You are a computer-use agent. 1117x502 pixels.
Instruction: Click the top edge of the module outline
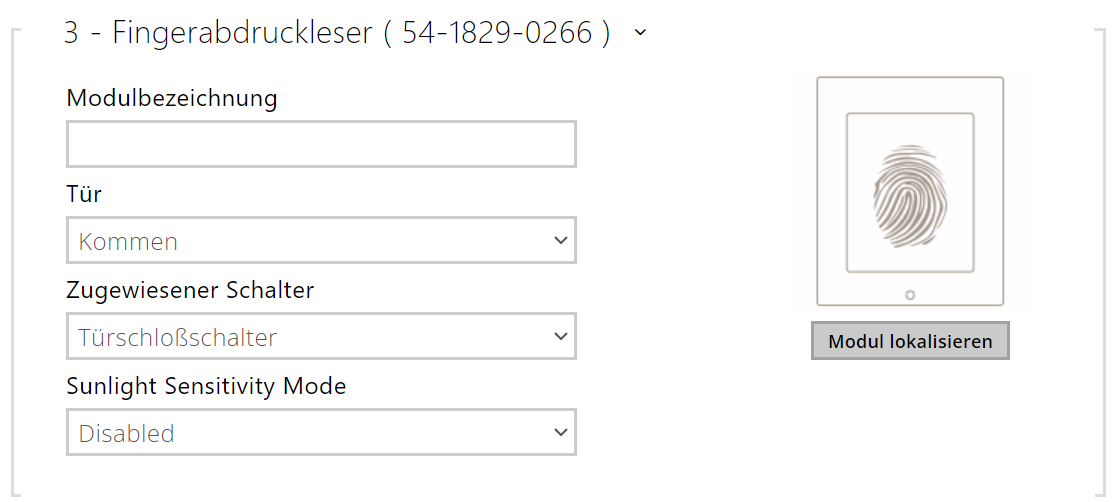coord(909,78)
